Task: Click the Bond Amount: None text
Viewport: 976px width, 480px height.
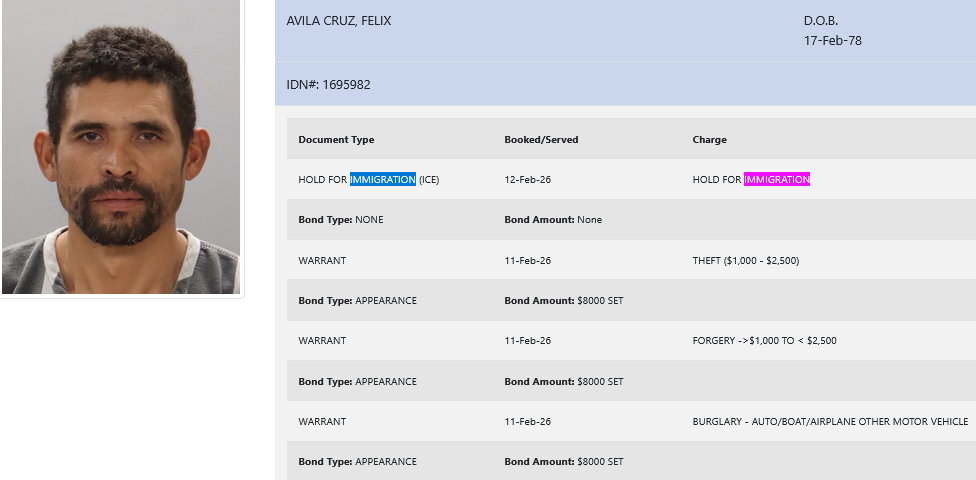Action: 553,220
